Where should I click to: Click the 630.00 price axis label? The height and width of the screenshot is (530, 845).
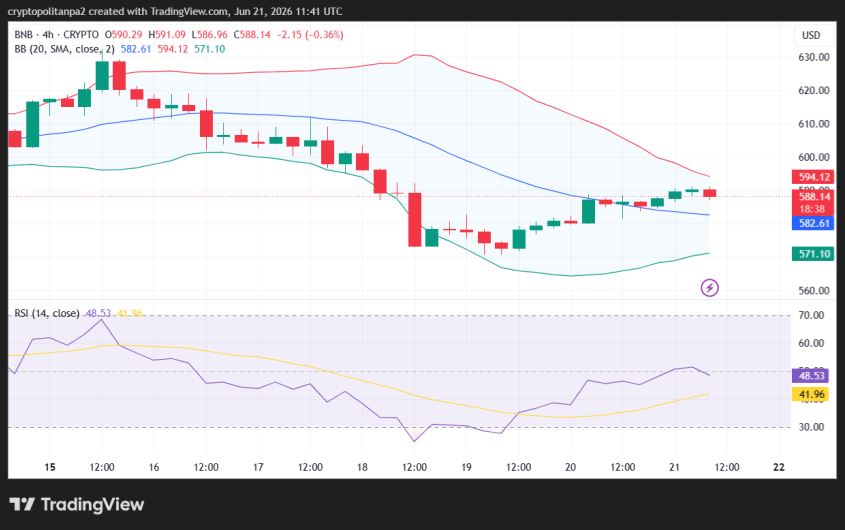pyautogui.click(x=813, y=57)
